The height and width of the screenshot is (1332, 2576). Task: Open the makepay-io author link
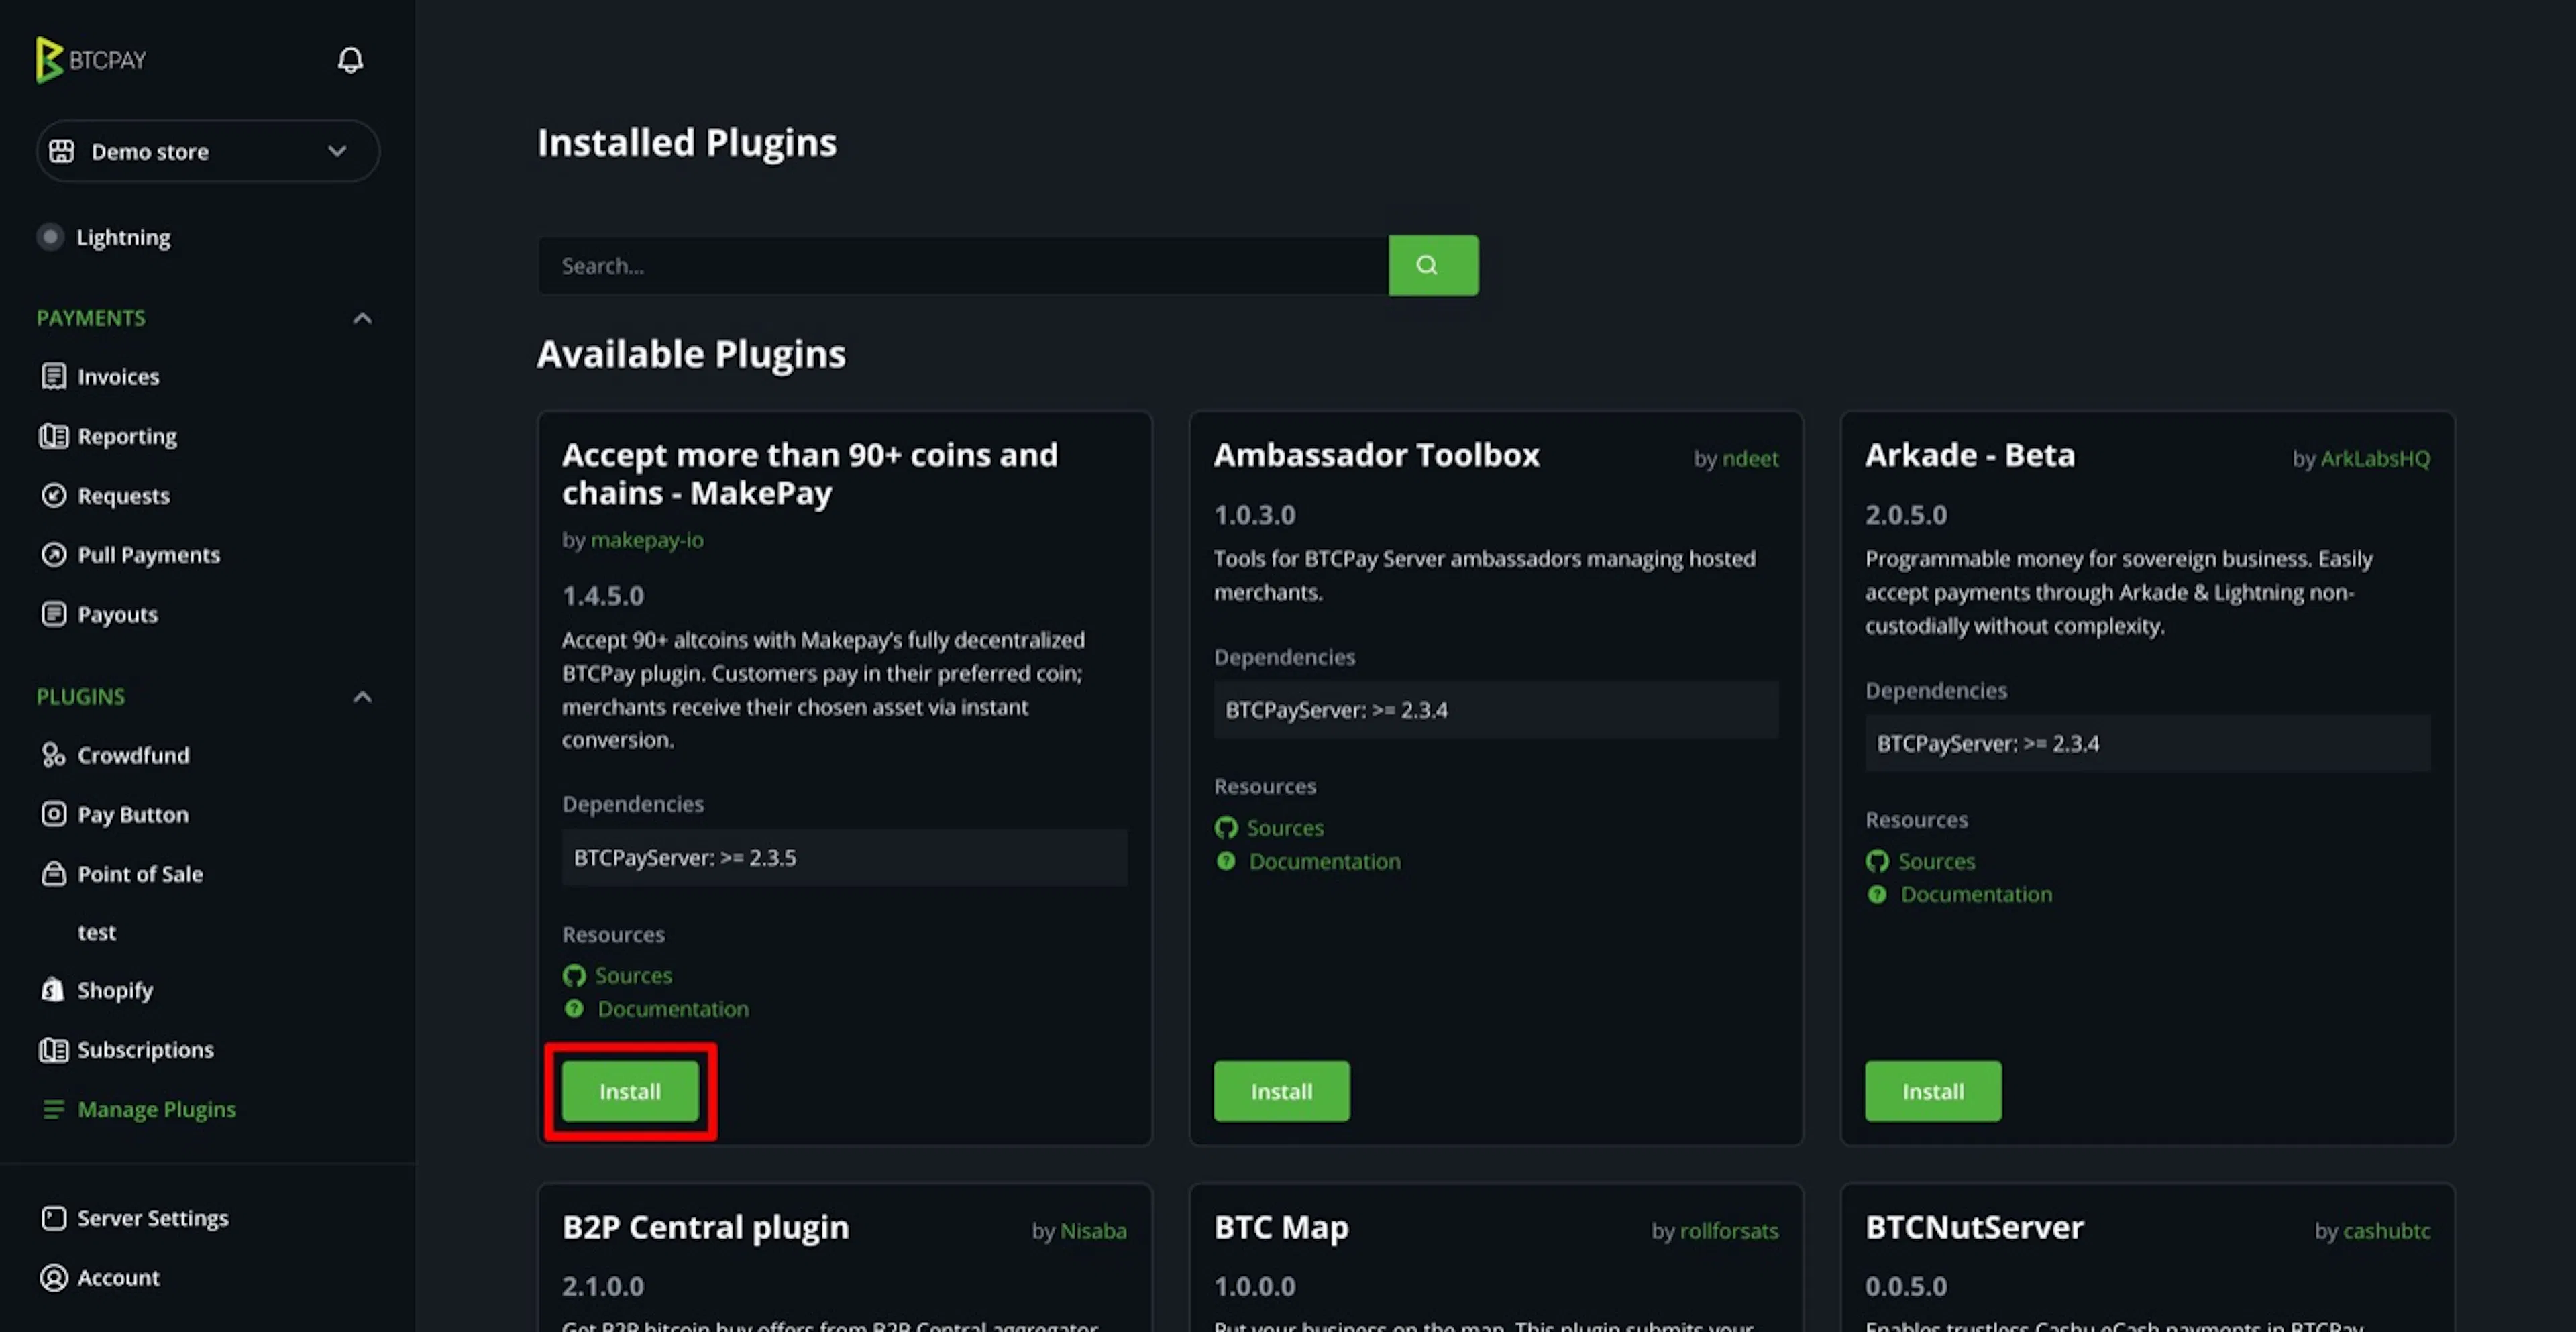647,540
